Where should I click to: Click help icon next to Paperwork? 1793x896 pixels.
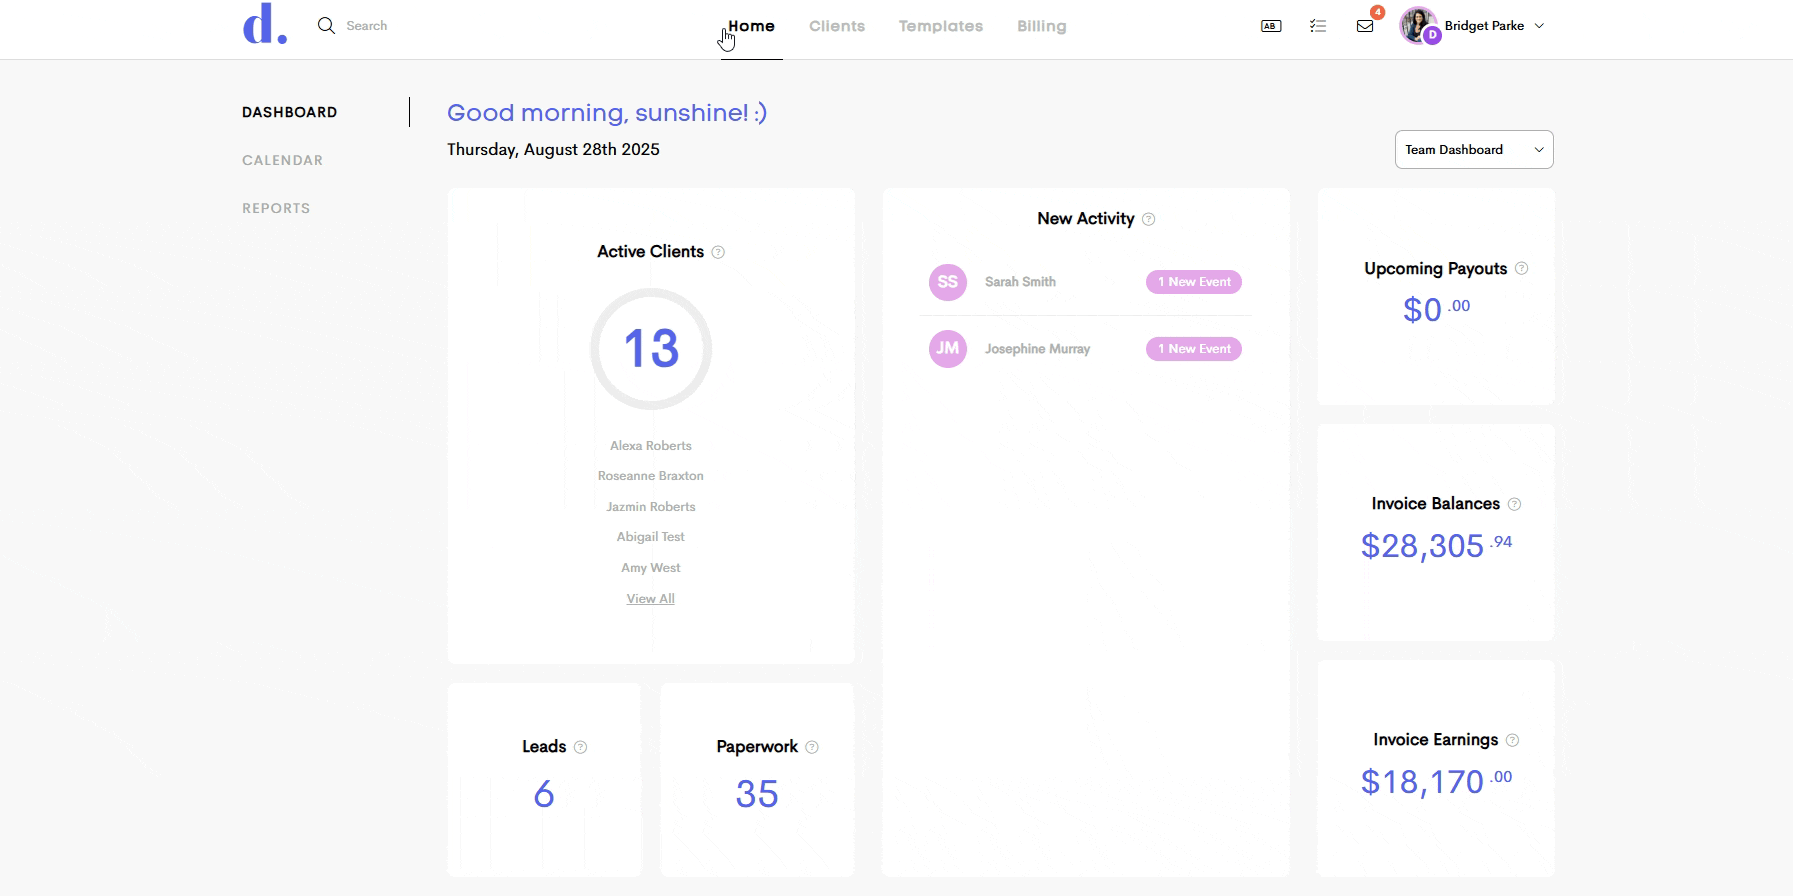812,747
